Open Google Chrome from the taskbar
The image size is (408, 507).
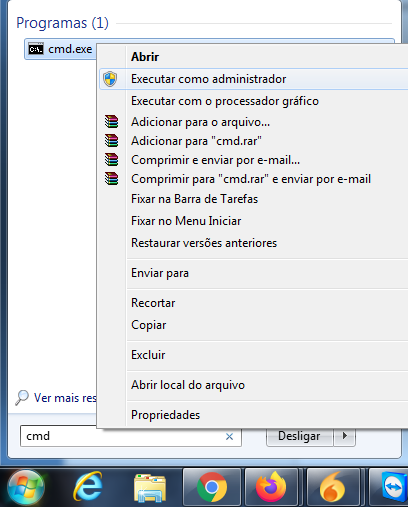click(x=212, y=487)
